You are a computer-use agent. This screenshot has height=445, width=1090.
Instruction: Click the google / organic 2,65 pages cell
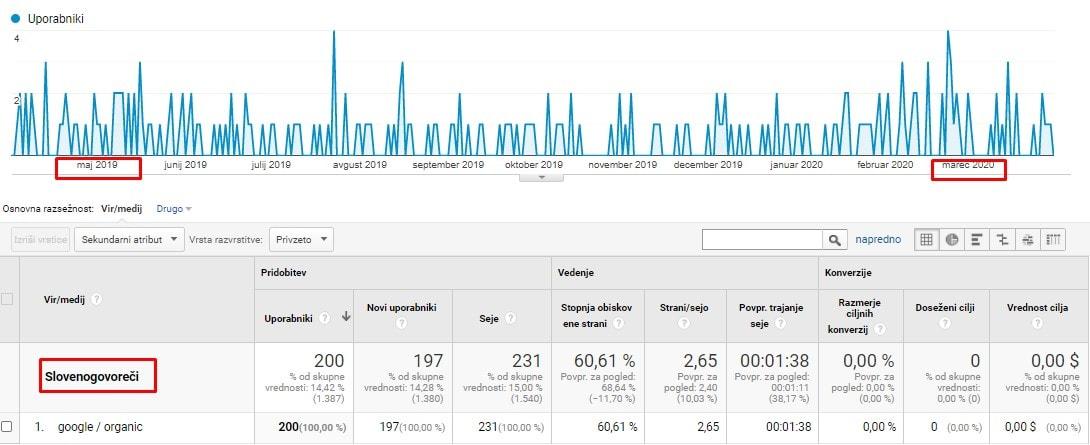[708, 427]
